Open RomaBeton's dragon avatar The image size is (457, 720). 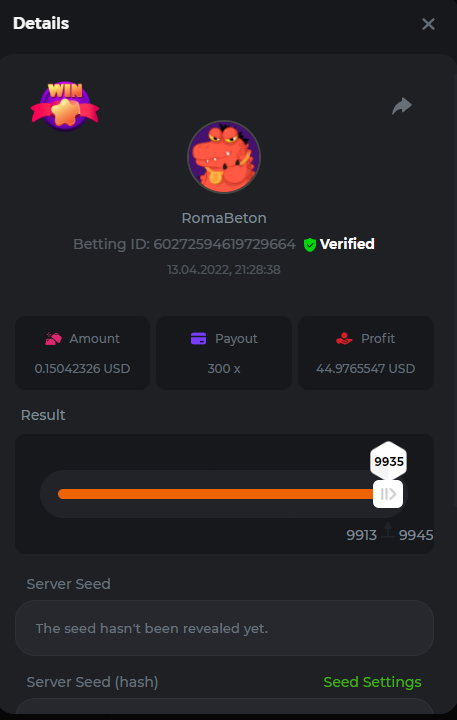224,157
